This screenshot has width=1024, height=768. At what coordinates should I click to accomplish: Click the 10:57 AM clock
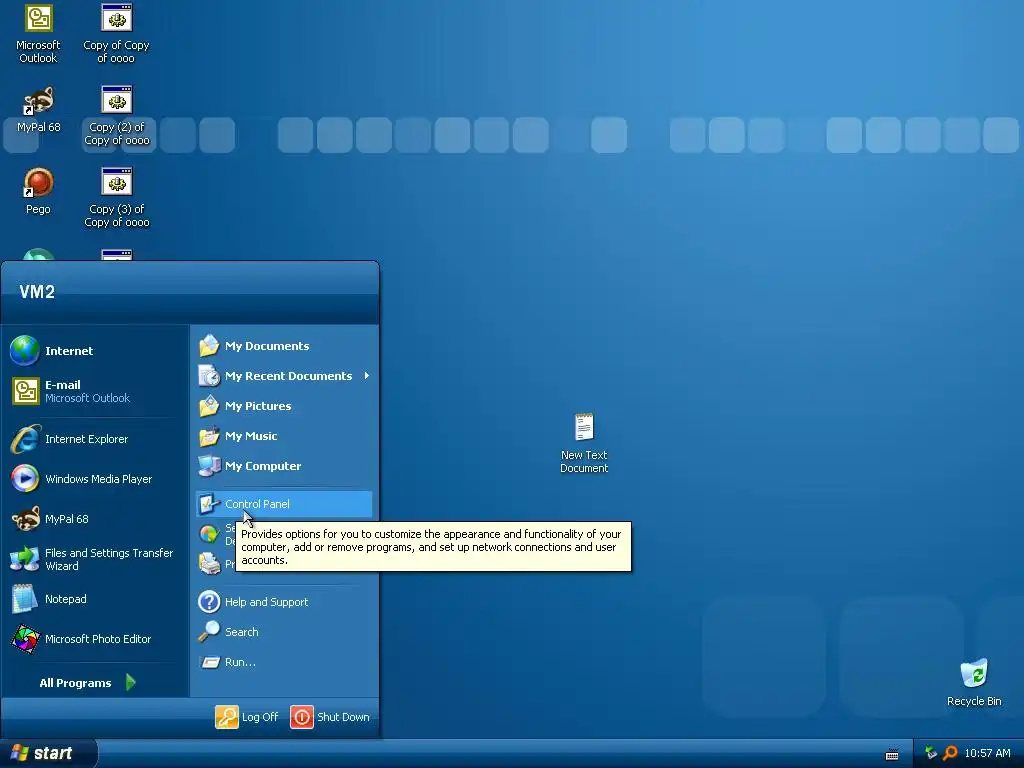987,753
